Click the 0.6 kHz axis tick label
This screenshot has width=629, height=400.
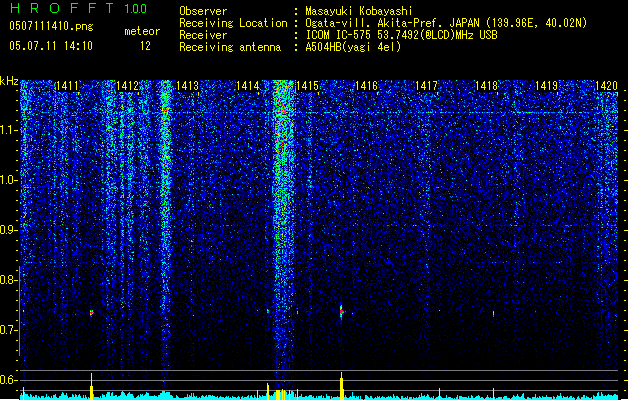click(8, 380)
